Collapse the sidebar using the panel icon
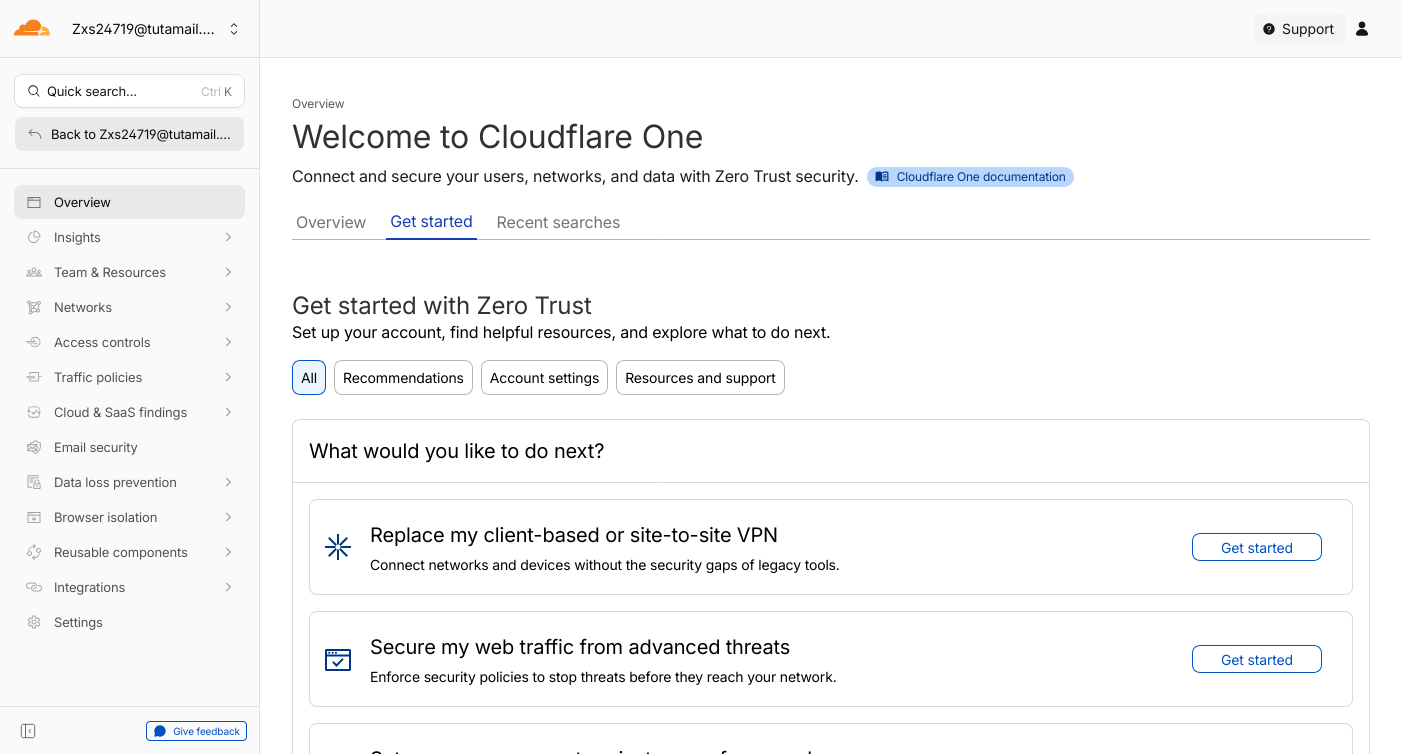Image resolution: width=1402 pixels, height=754 pixels. pyautogui.click(x=28, y=731)
